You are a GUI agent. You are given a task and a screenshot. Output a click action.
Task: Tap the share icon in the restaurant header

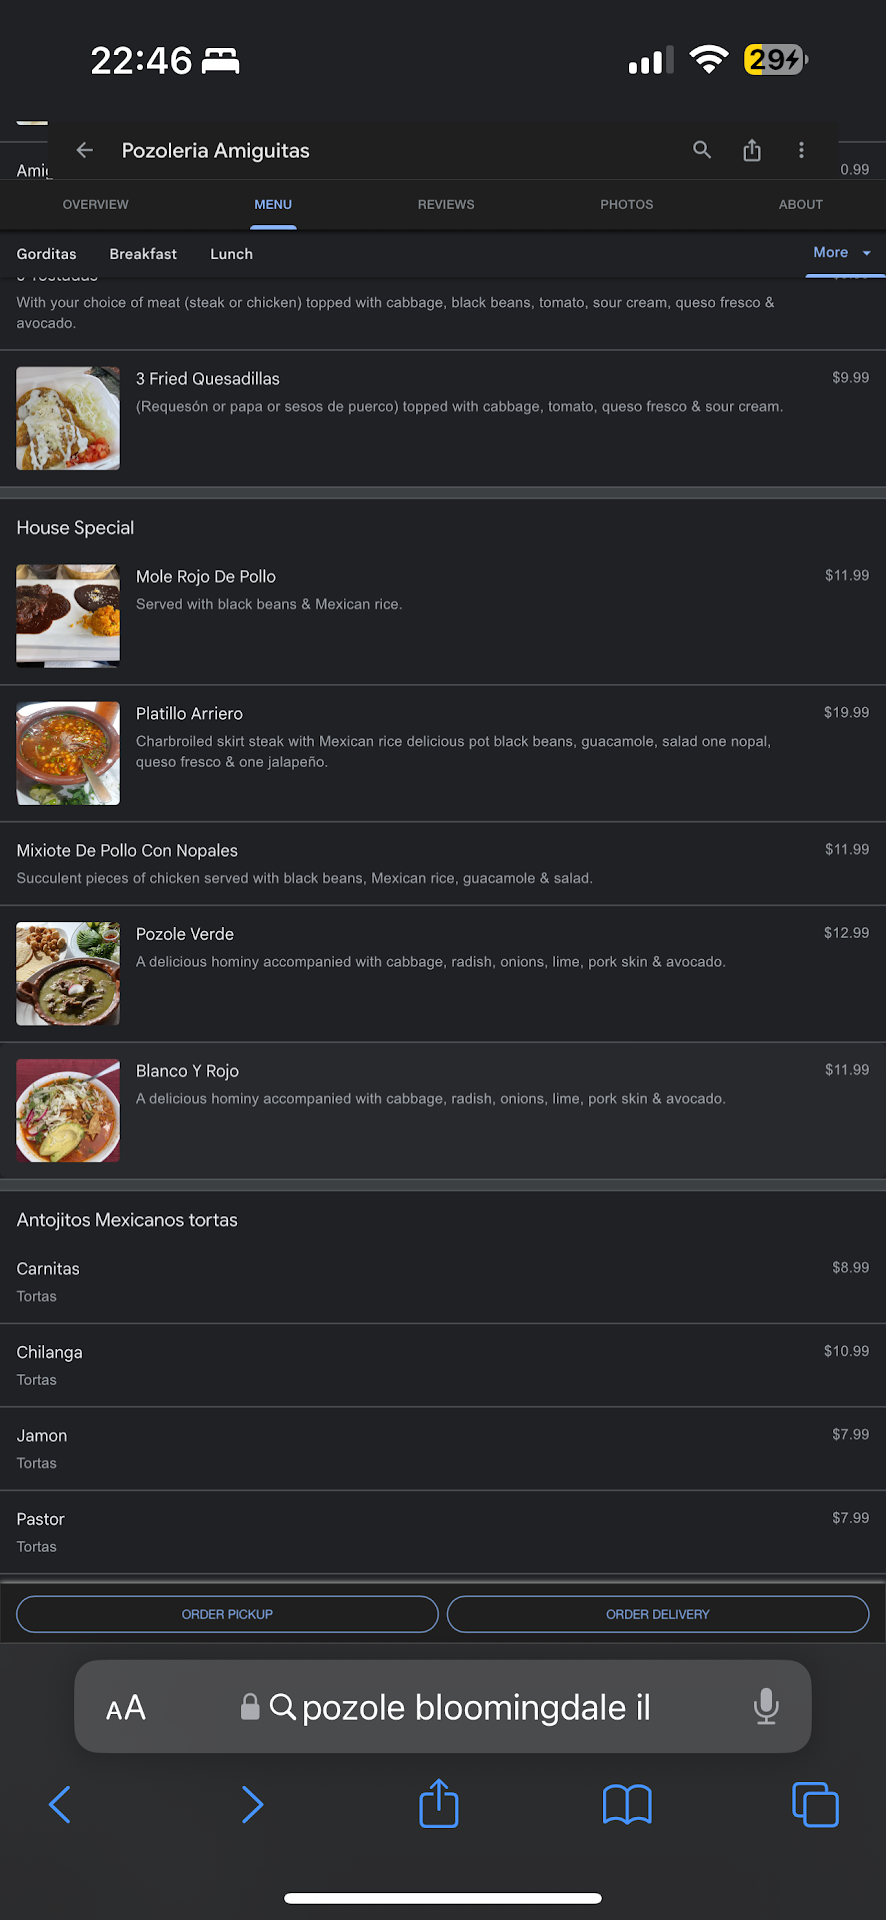click(x=752, y=150)
